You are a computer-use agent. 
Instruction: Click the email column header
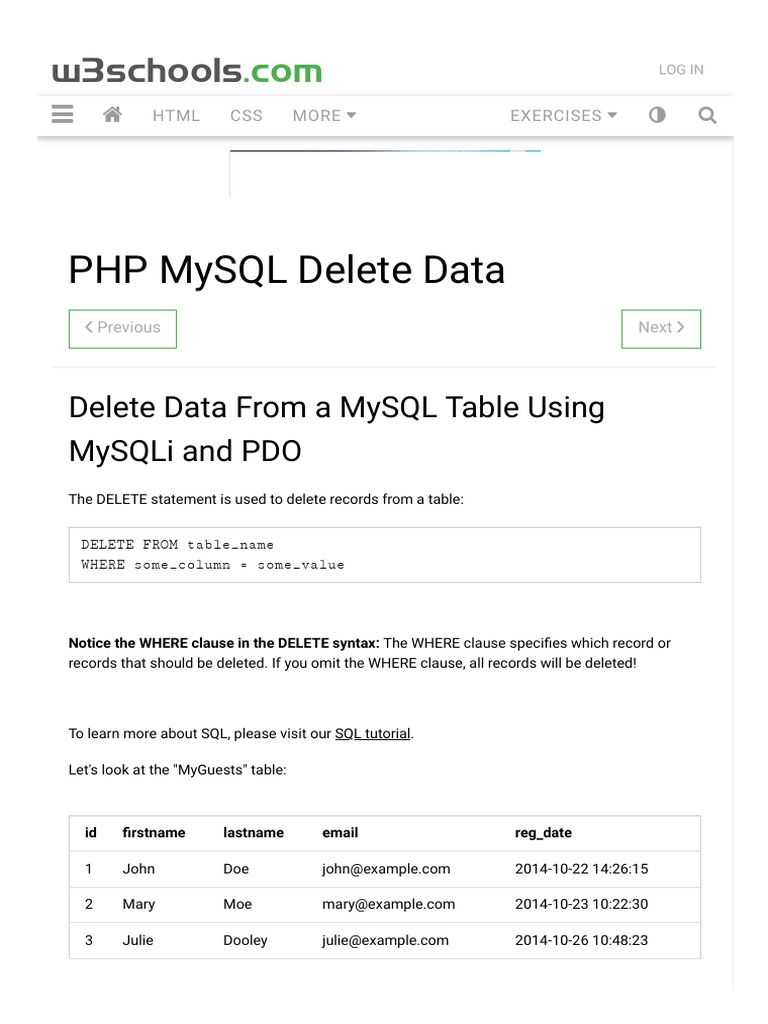click(340, 833)
